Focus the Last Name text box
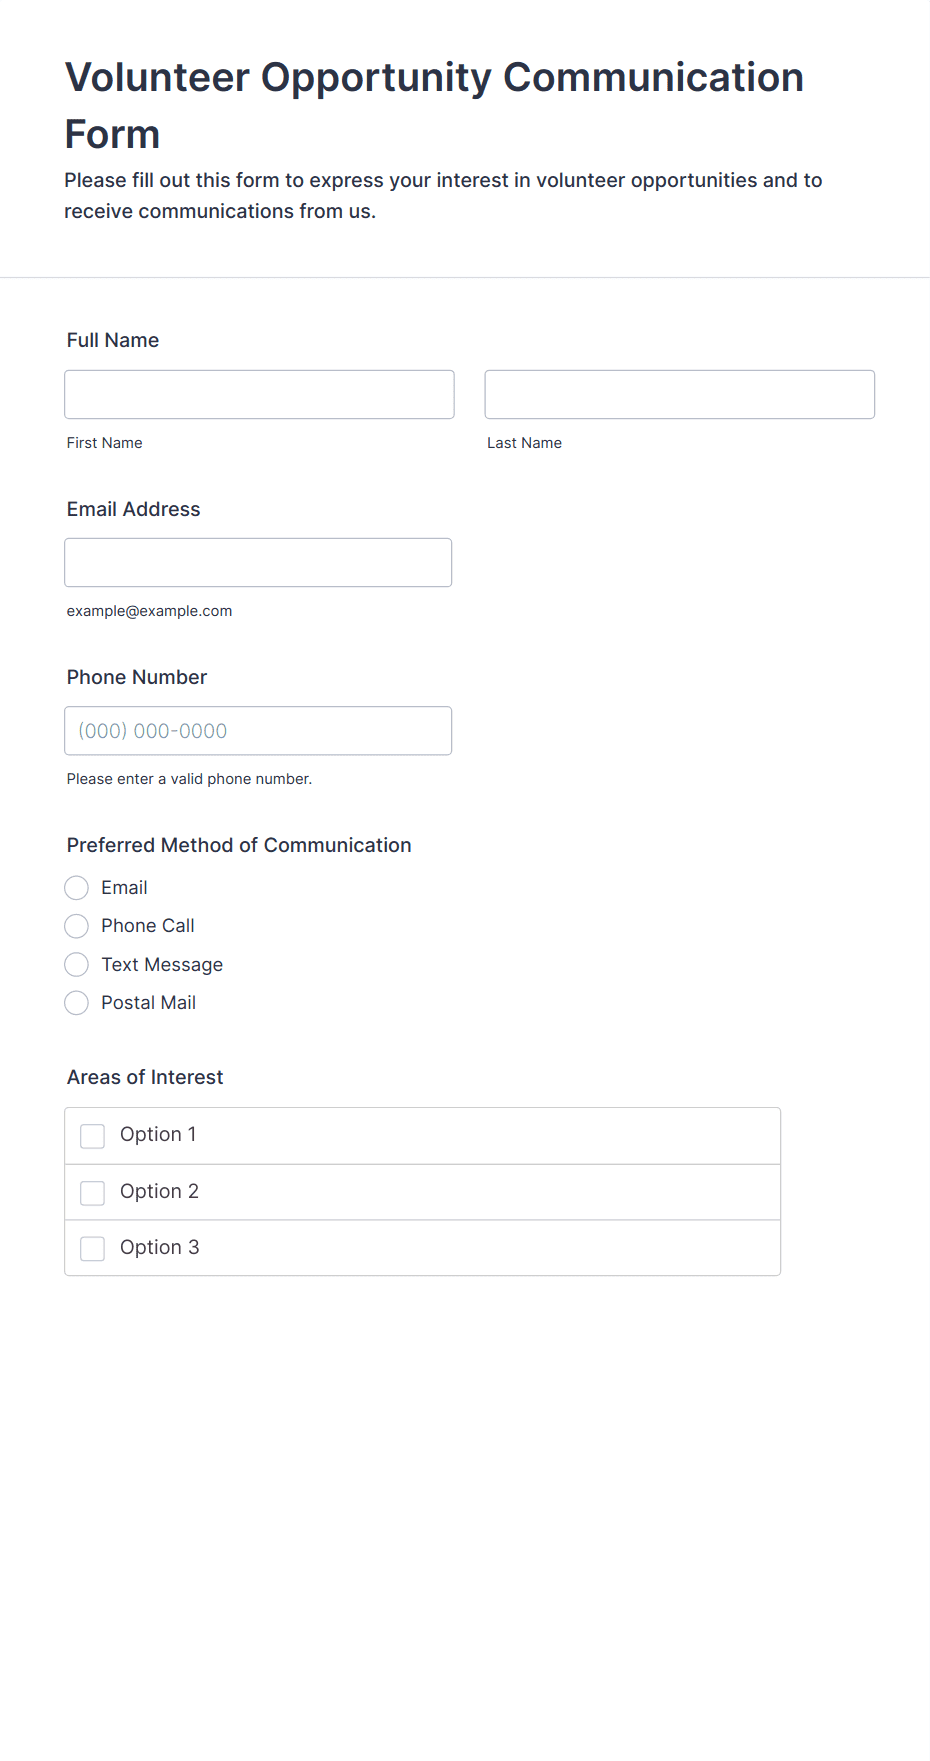Screen dimensions: 930x1761 [x=680, y=394]
